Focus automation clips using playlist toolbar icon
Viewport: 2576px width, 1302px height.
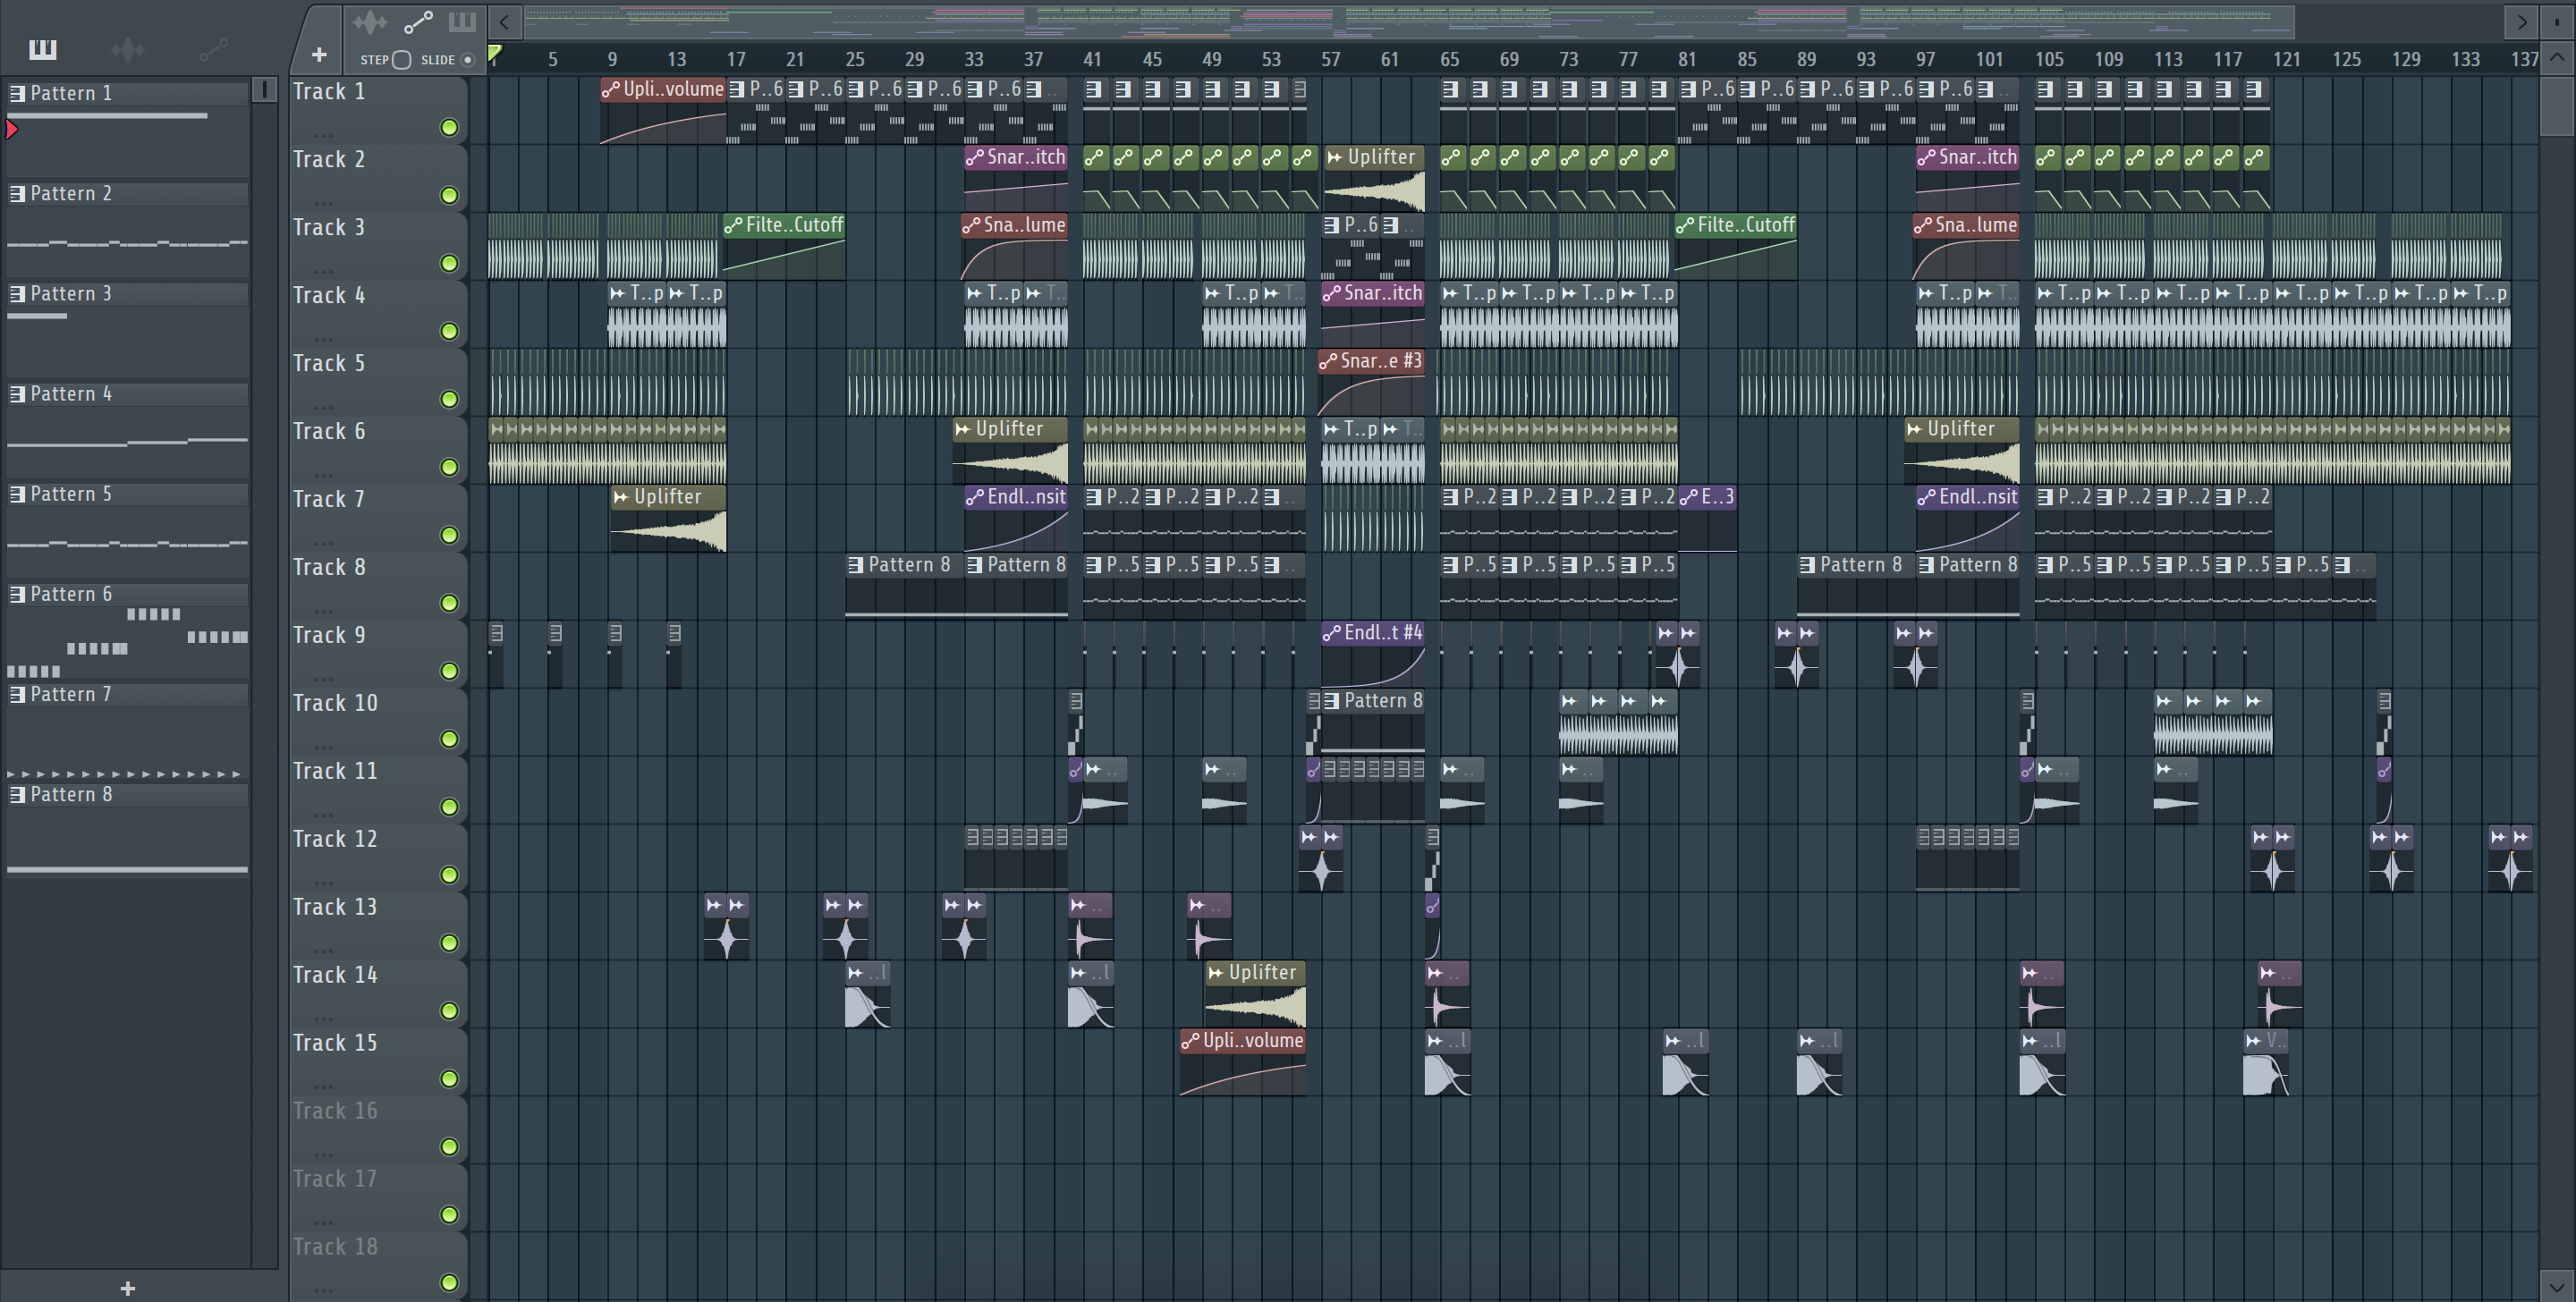418,22
